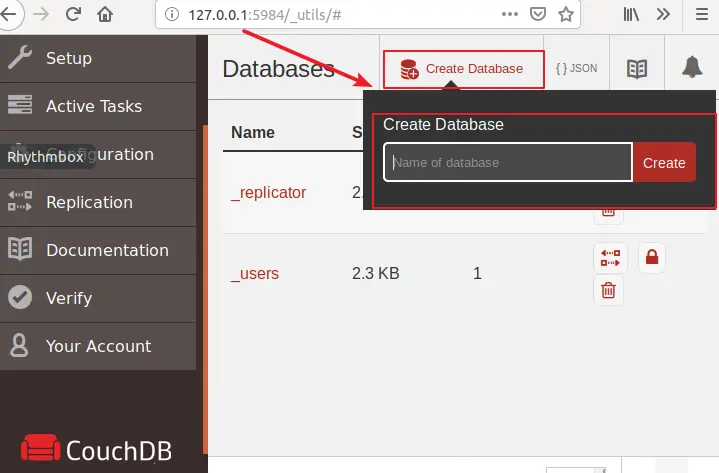
Task: Focus the Name of database field
Action: point(508,162)
